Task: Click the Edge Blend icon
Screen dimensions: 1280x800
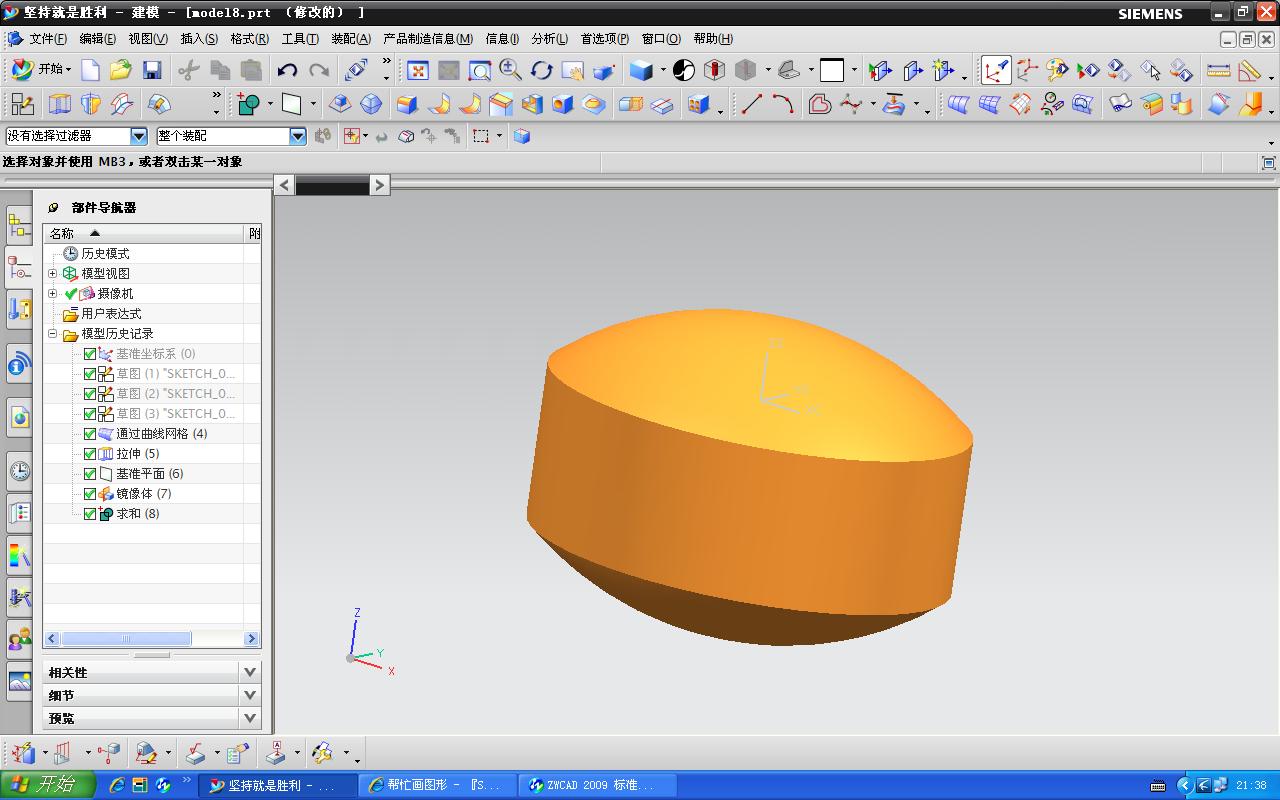Action: click(x=407, y=104)
